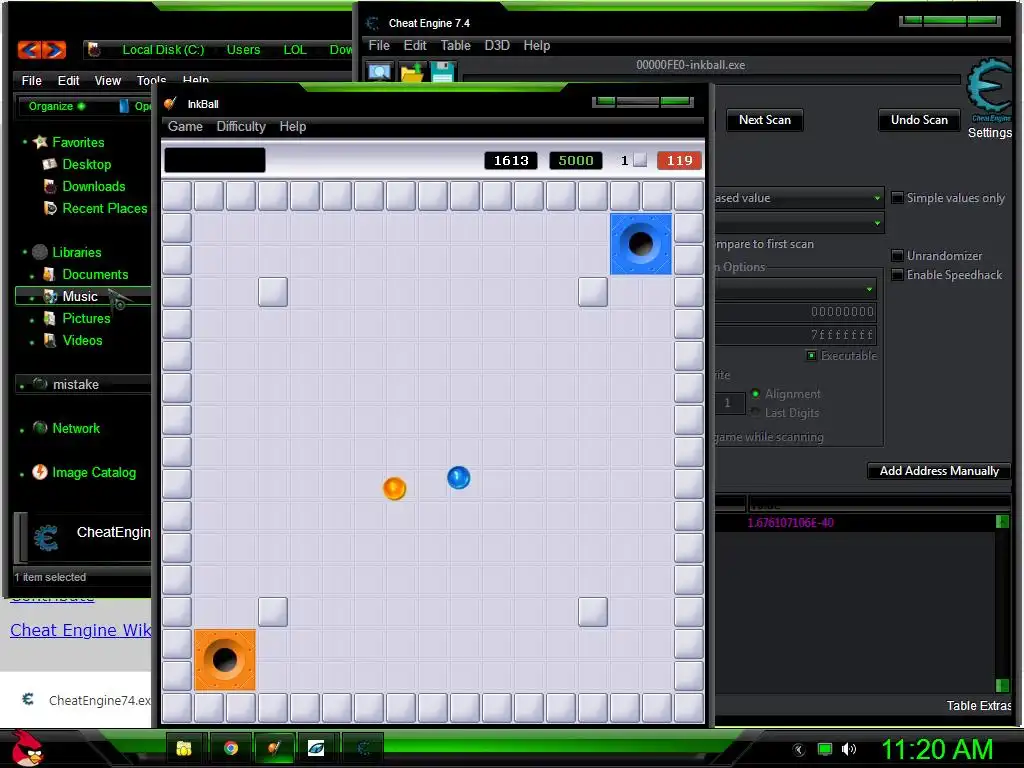Expand the Documents library node
The height and width of the screenshot is (768, 1024).
31,275
